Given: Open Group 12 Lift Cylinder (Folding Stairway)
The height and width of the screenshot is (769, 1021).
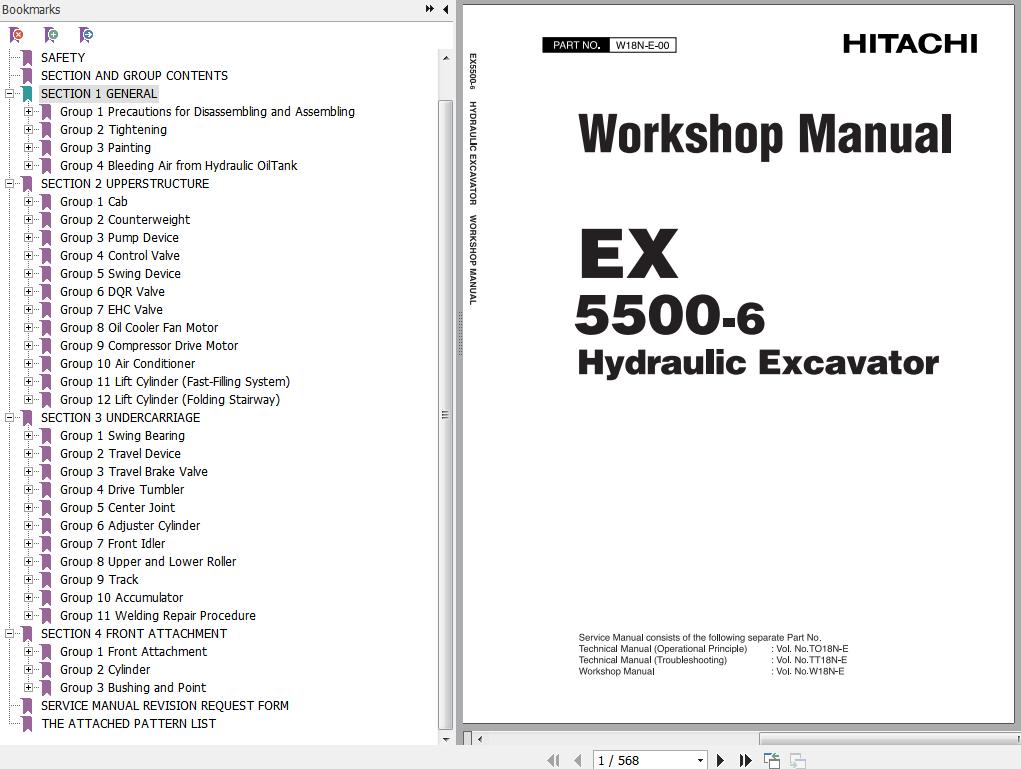Looking at the screenshot, I should tap(170, 400).
